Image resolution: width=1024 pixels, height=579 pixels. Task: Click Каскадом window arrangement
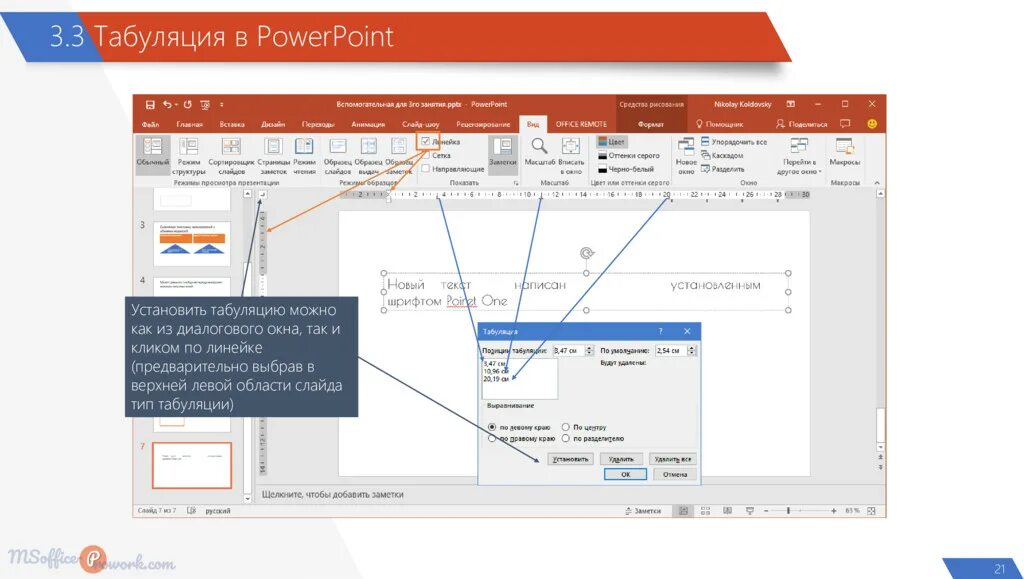722,155
